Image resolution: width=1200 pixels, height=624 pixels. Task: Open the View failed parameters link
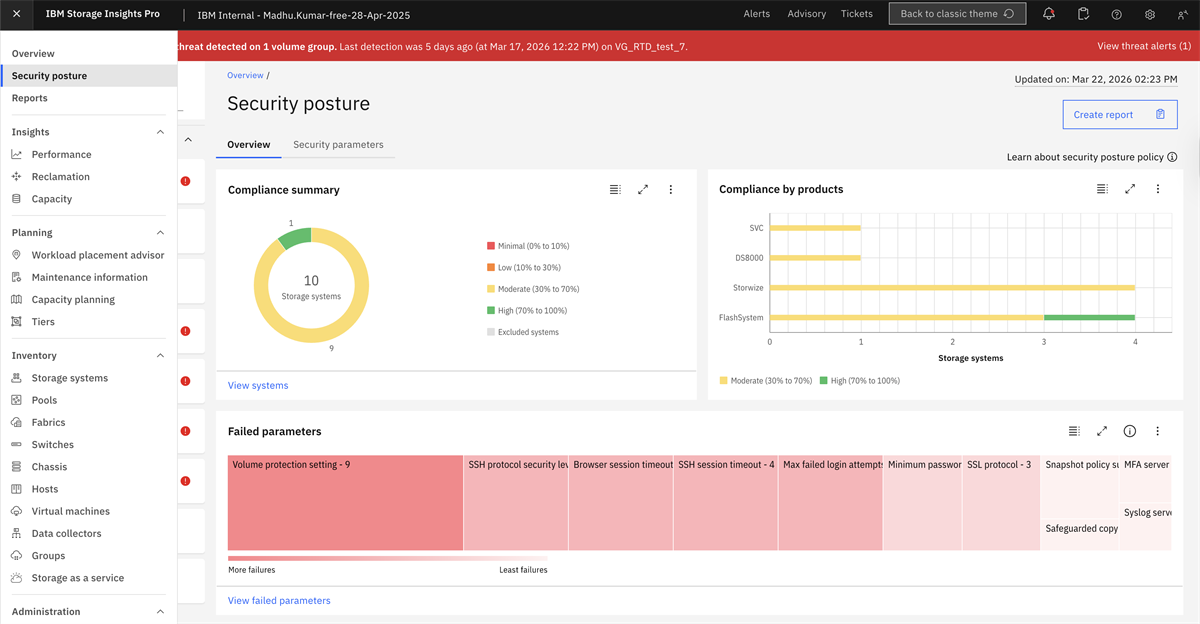coord(279,600)
